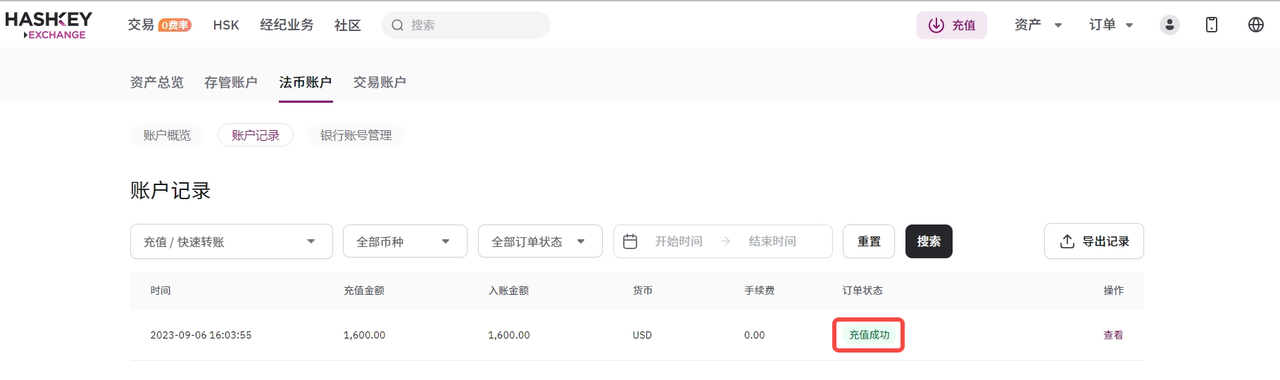
Task: Open the 全部币种 currency dropdown
Action: pos(405,241)
